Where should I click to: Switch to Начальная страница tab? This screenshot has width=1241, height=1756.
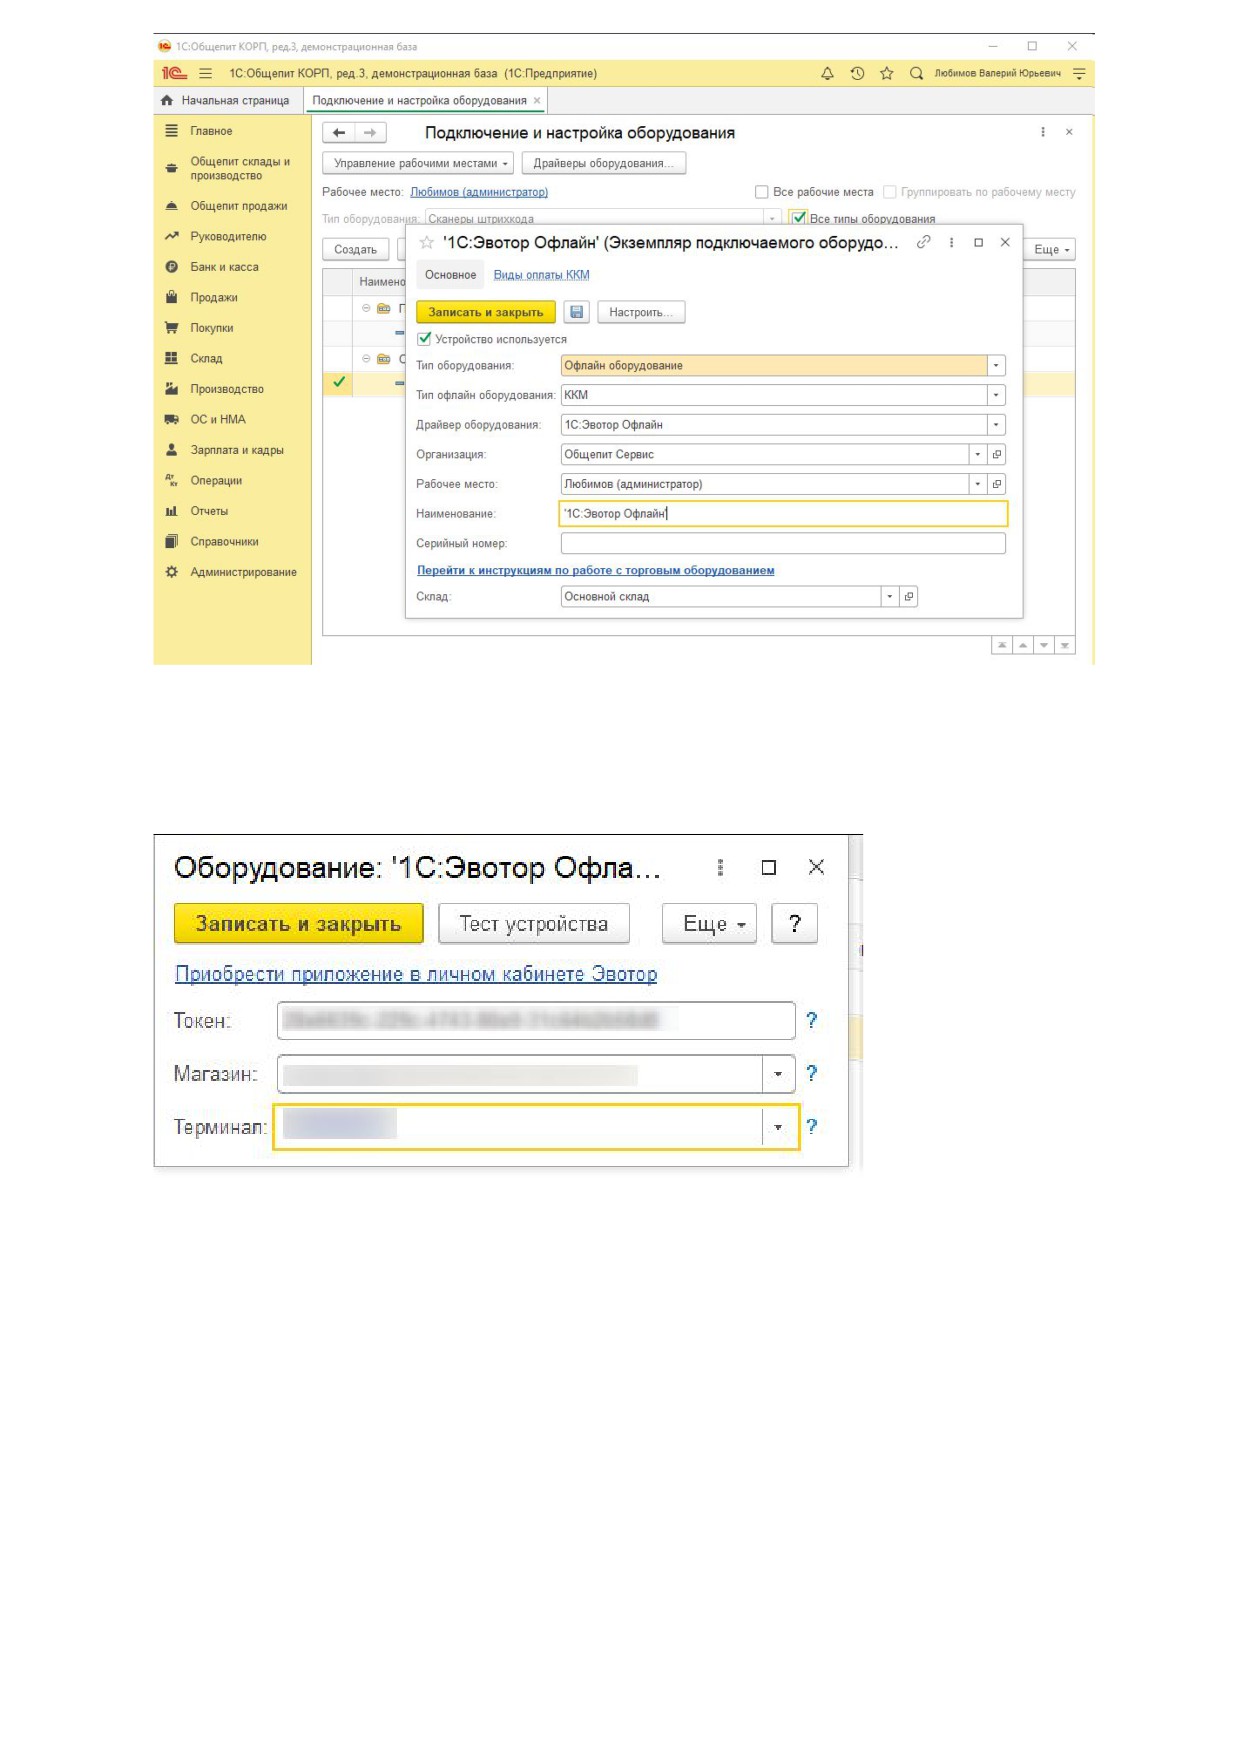[228, 100]
